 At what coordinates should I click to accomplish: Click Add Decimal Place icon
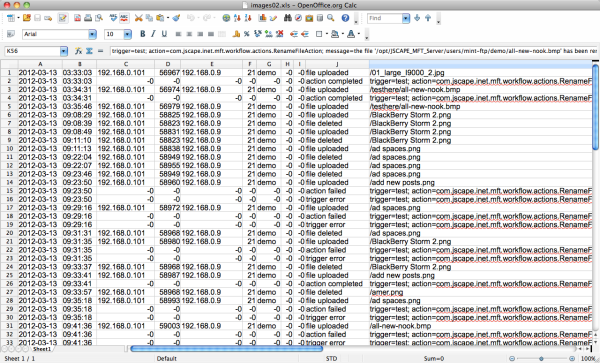[x=269, y=34]
